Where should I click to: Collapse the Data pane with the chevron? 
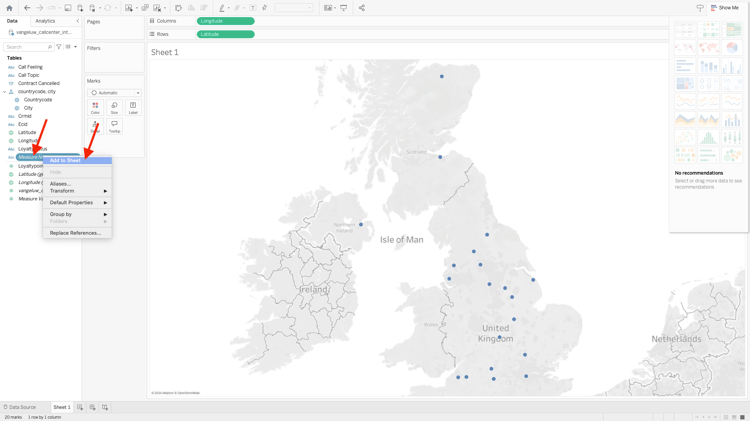tap(77, 21)
